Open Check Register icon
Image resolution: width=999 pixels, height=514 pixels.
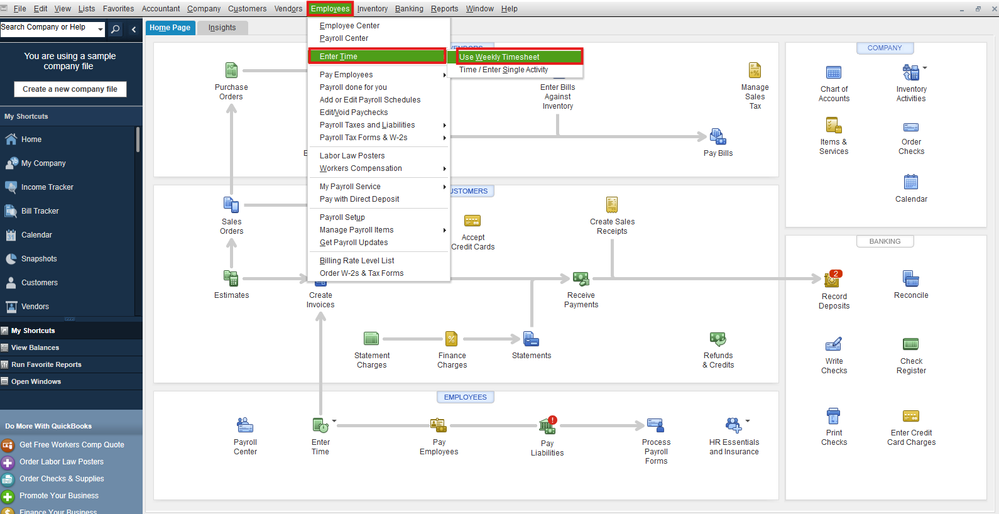911,345
